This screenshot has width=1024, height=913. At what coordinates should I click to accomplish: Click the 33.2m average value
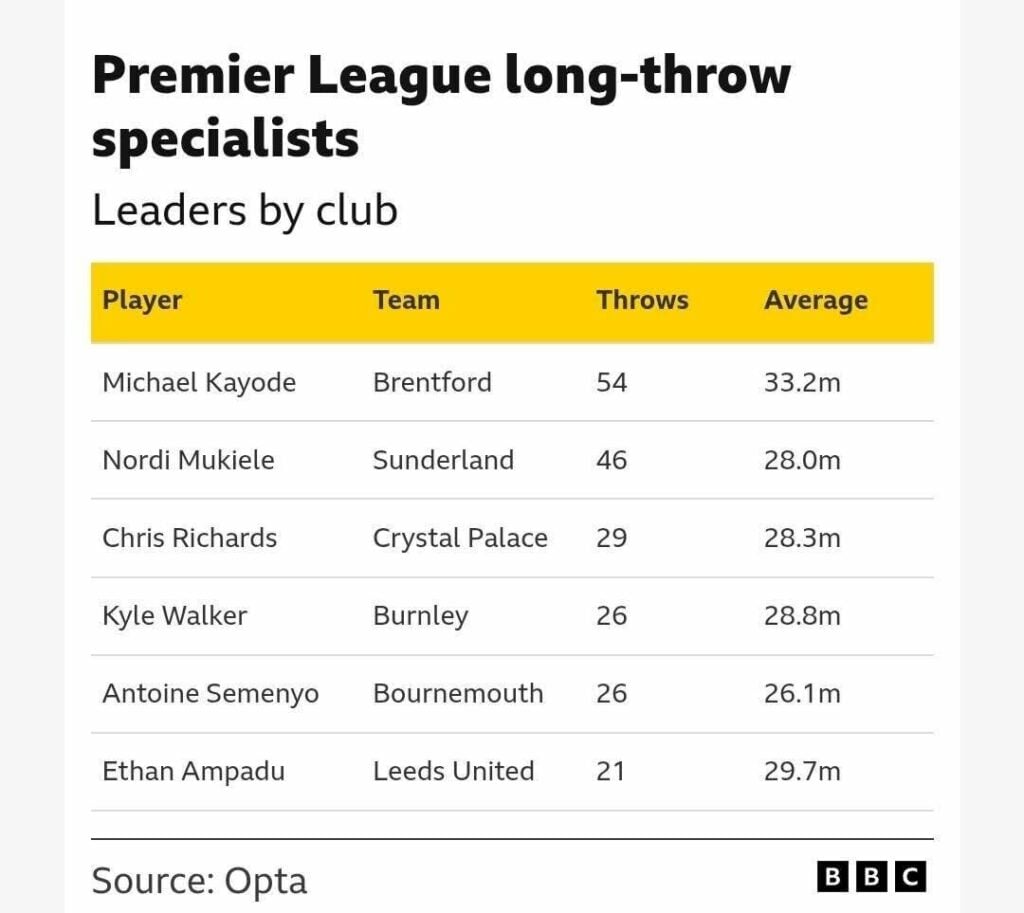pyautogui.click(x=802, y=382)
